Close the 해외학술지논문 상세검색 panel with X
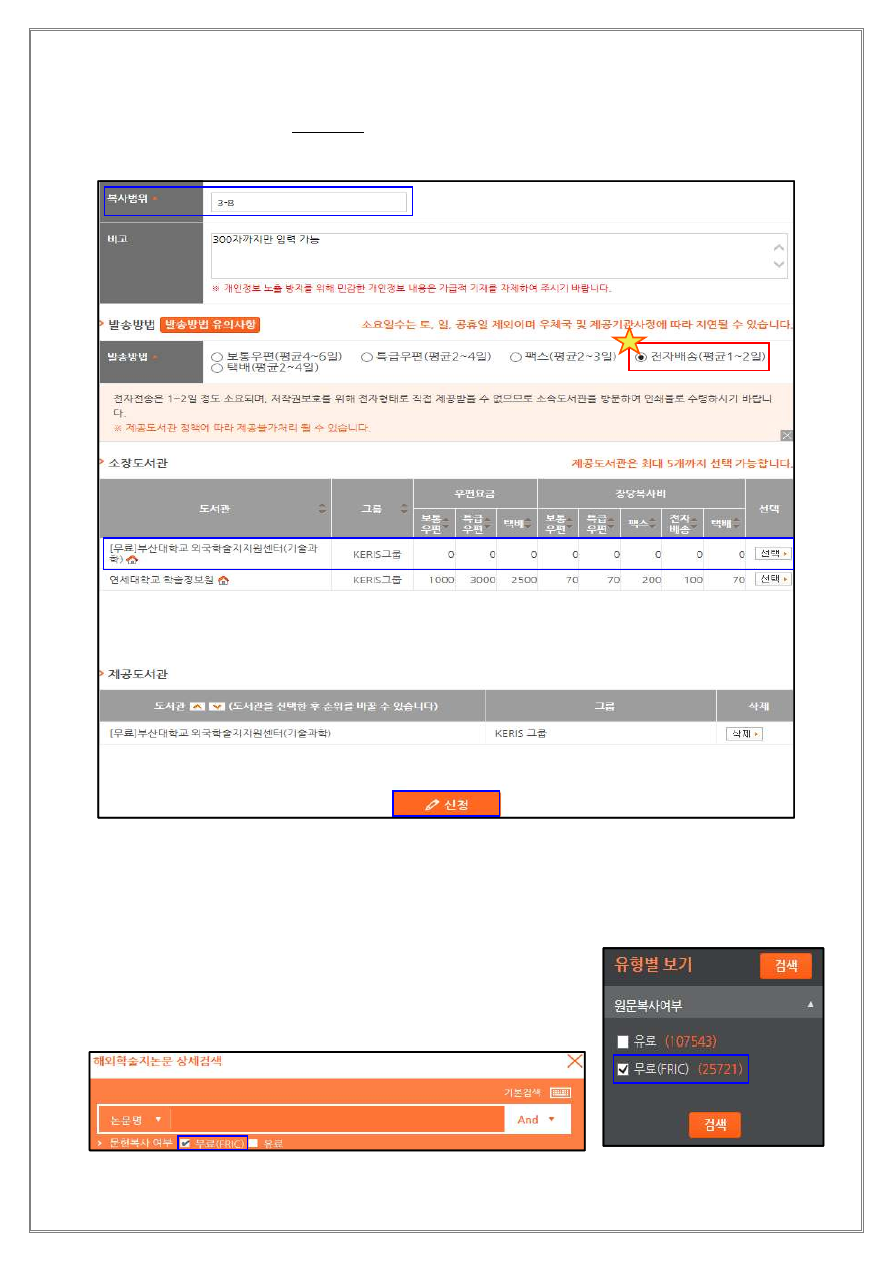 [x=574, y=1062]
